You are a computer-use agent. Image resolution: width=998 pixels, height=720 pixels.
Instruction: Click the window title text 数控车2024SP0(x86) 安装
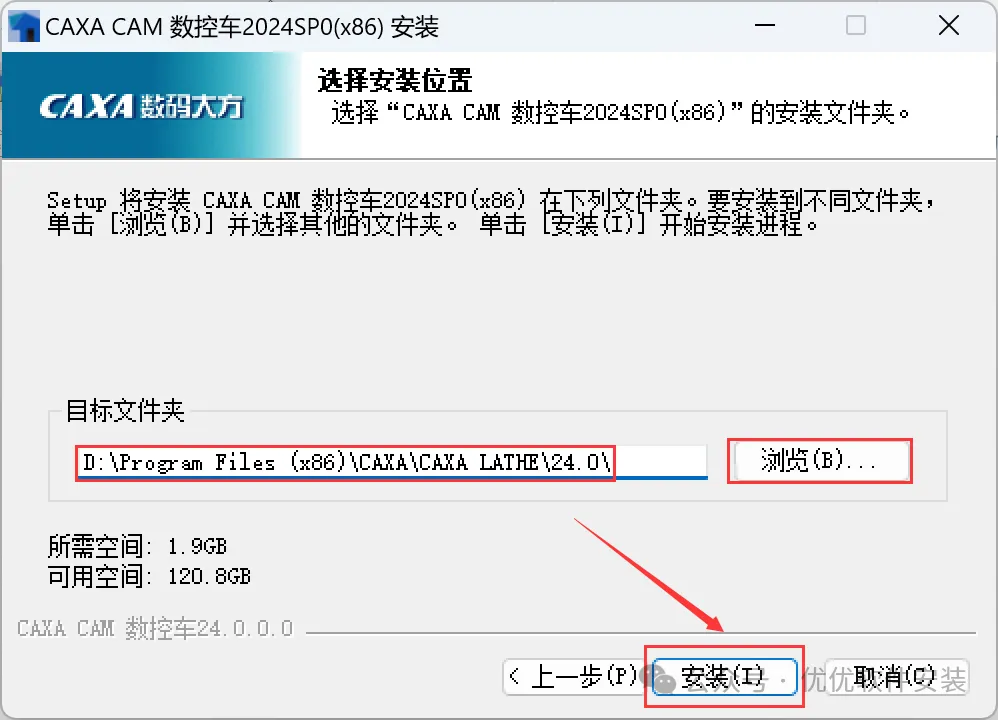(x=304, y=27)
